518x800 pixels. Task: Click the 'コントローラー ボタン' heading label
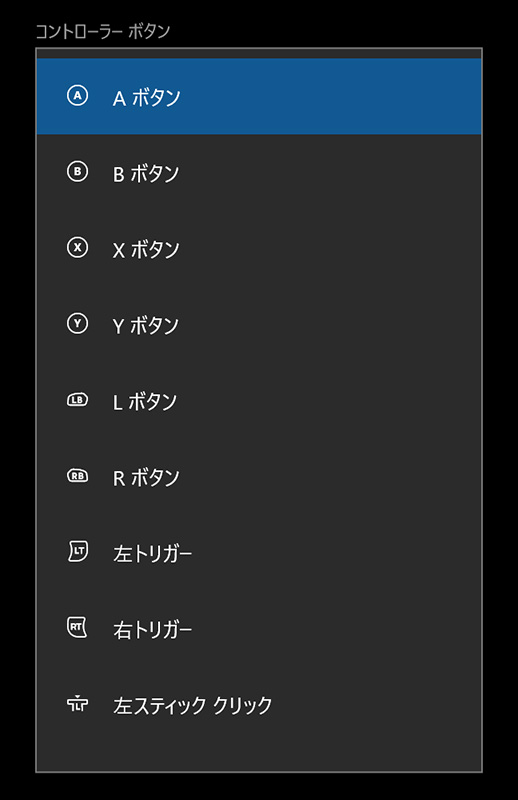[x=103, y=31]
